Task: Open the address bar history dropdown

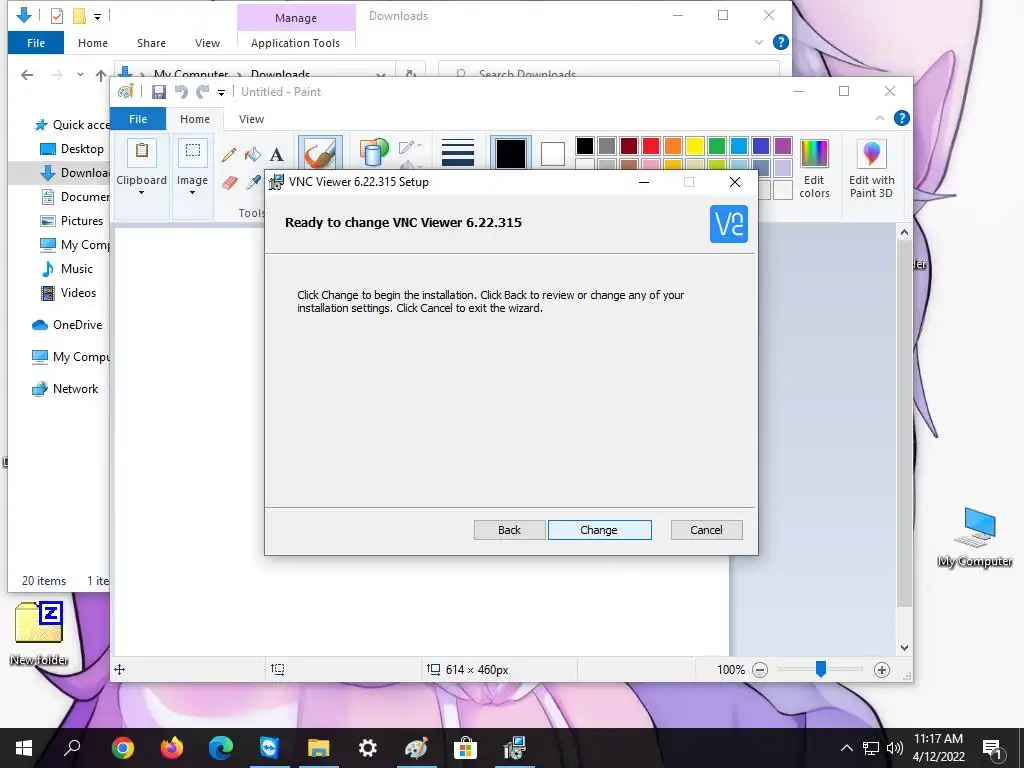Action: coord(381,74)
